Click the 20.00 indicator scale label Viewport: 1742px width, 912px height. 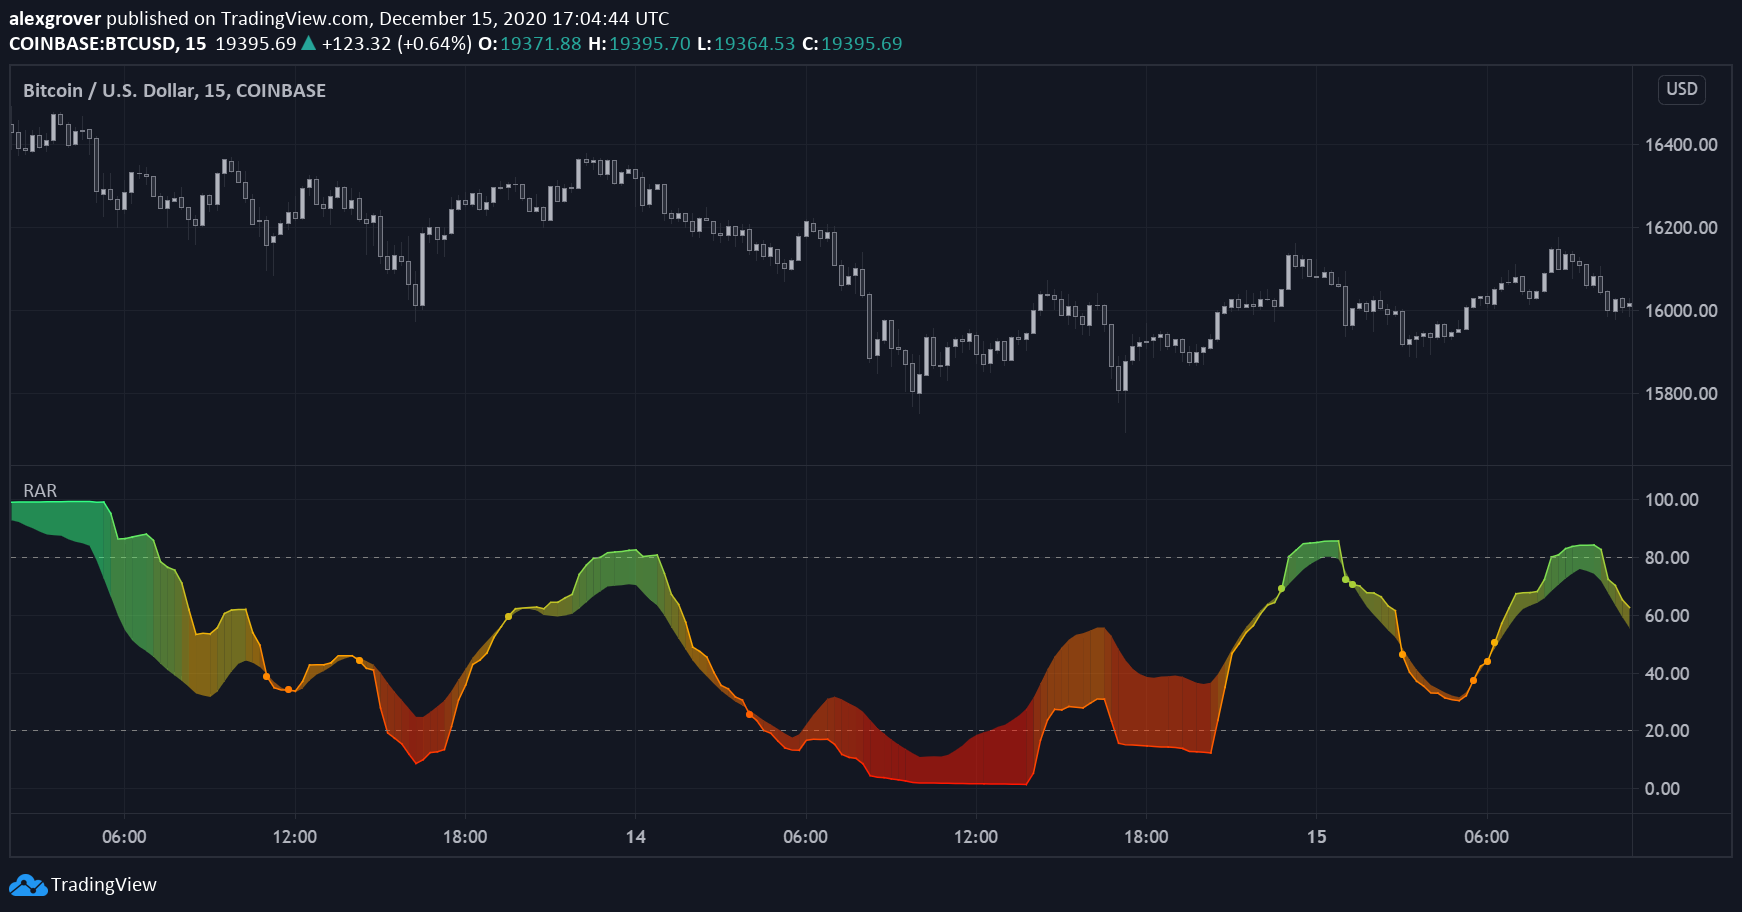[x=1667, y=731]
